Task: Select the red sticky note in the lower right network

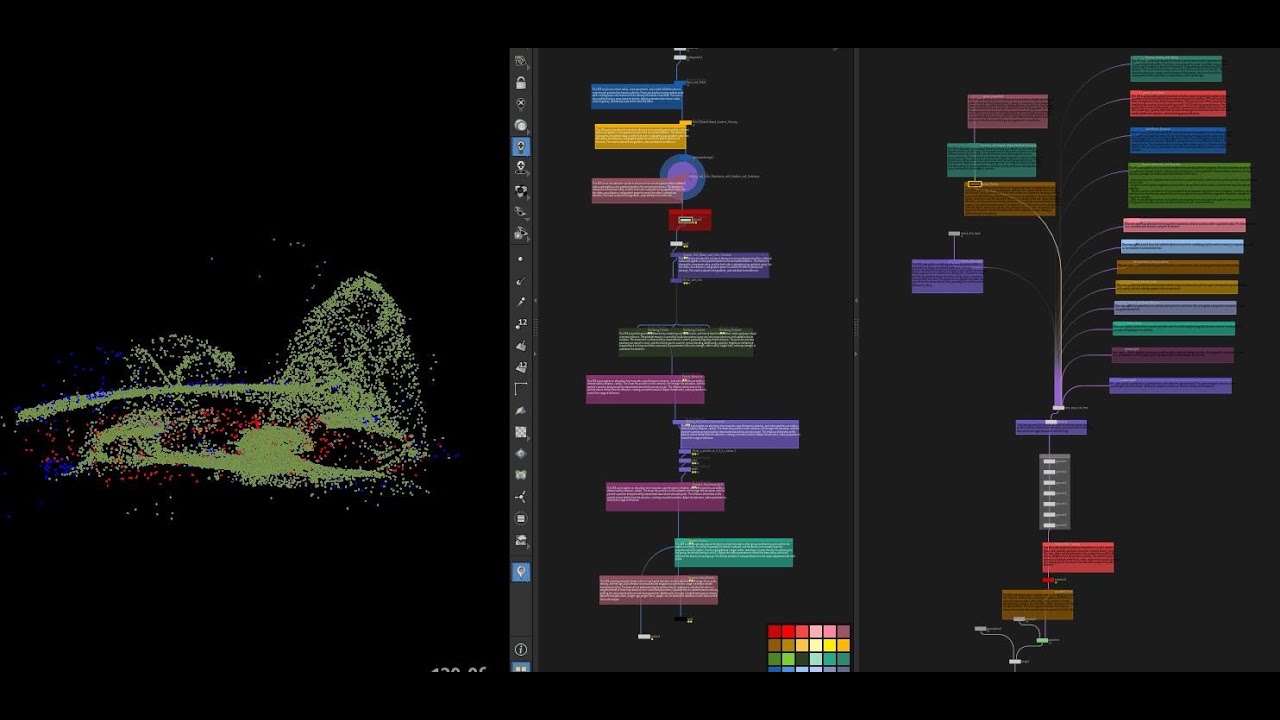Action: pos(1078,558)
